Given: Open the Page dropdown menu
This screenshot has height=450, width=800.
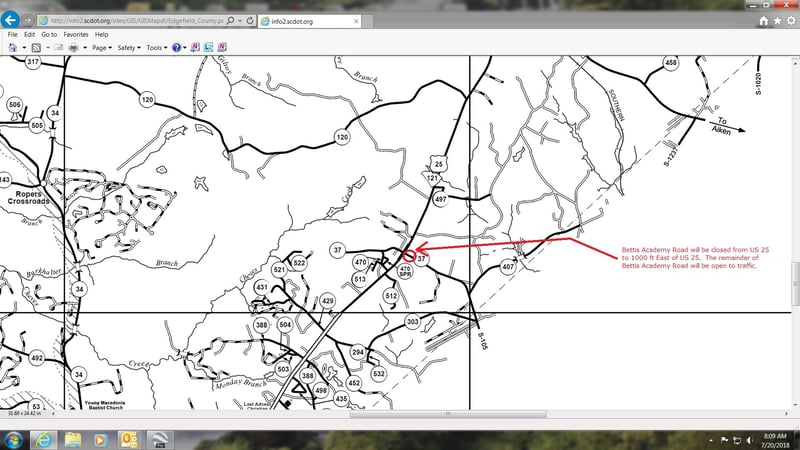Looking at the screenshot, I should click(102, 47).
